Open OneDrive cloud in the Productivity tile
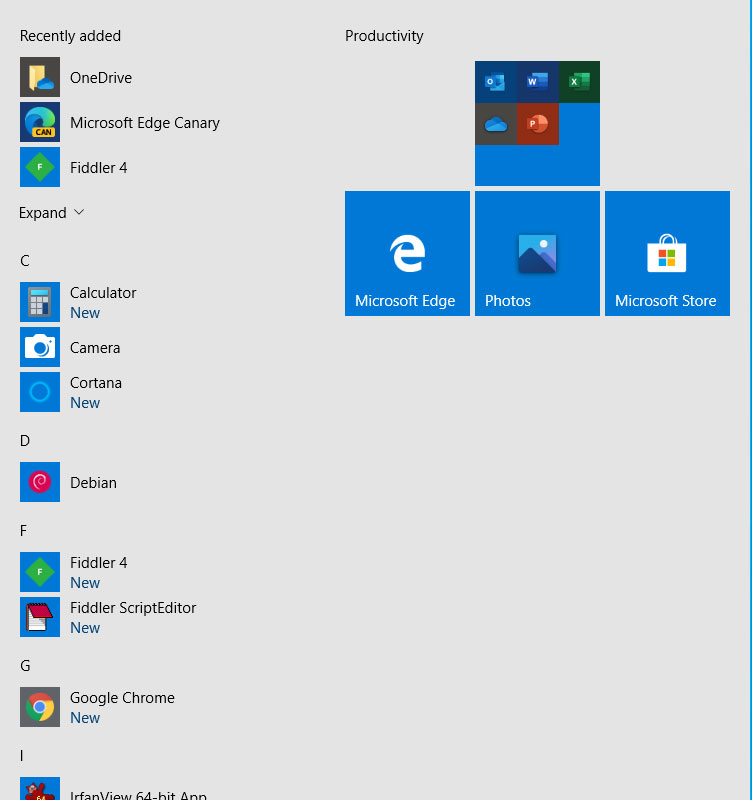 tap(495, 124)
